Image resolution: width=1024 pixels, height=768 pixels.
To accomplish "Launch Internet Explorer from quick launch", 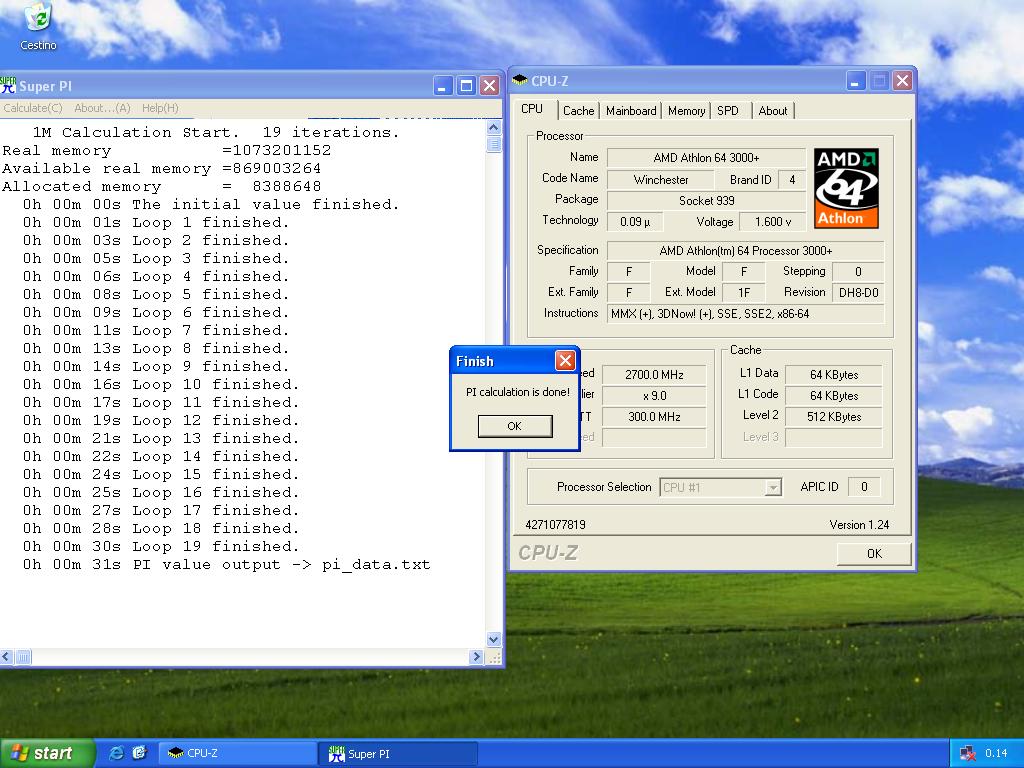I will pos(117,753).
